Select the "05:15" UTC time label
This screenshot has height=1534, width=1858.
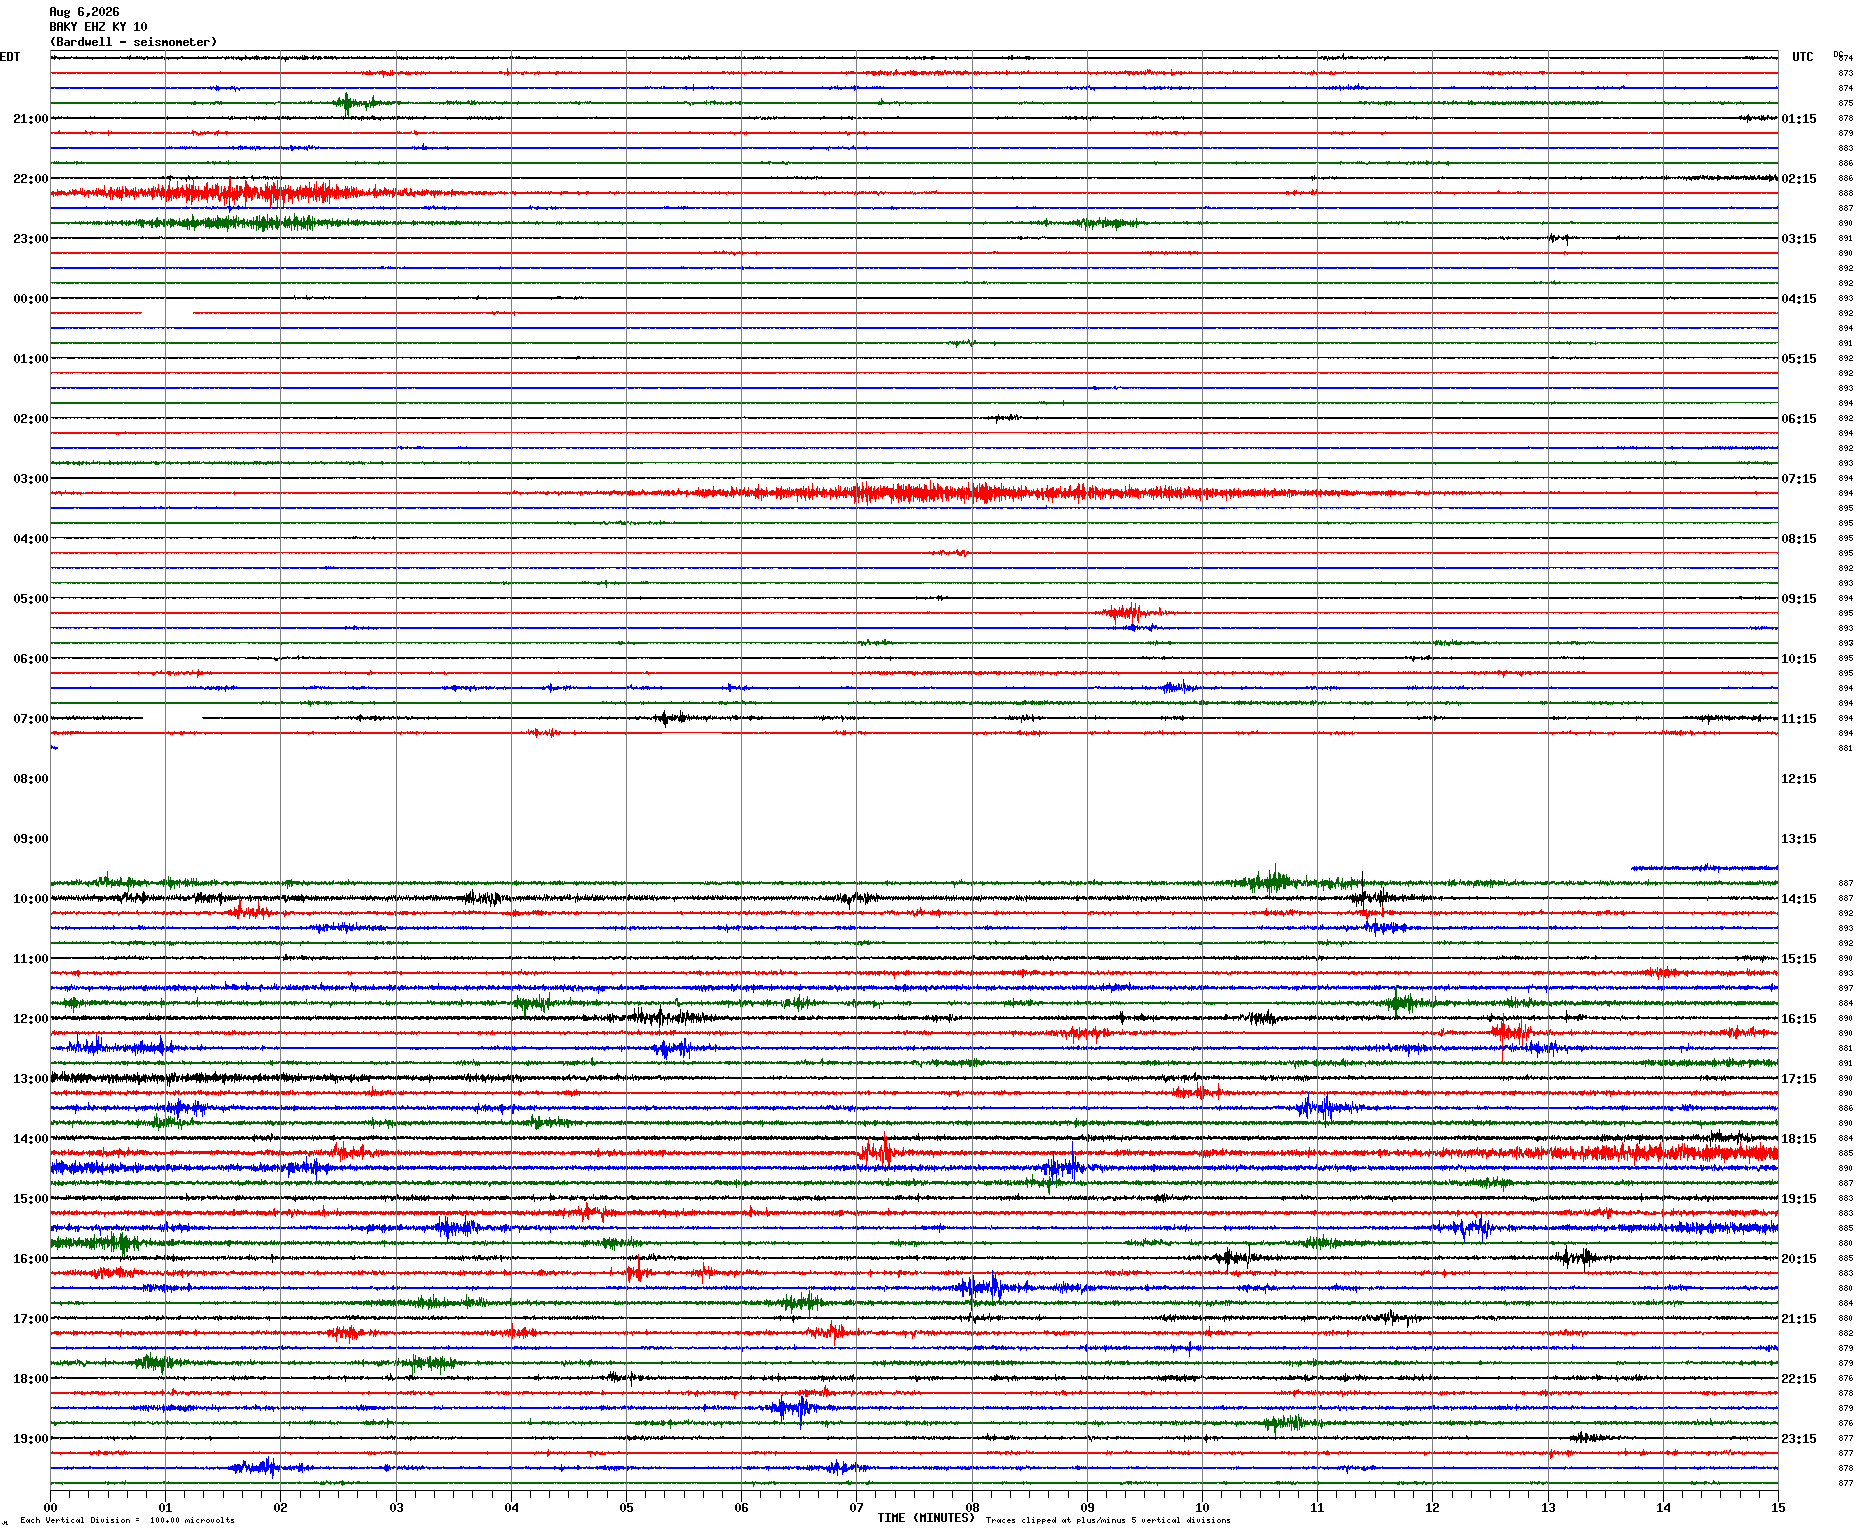coord(1799,359)
